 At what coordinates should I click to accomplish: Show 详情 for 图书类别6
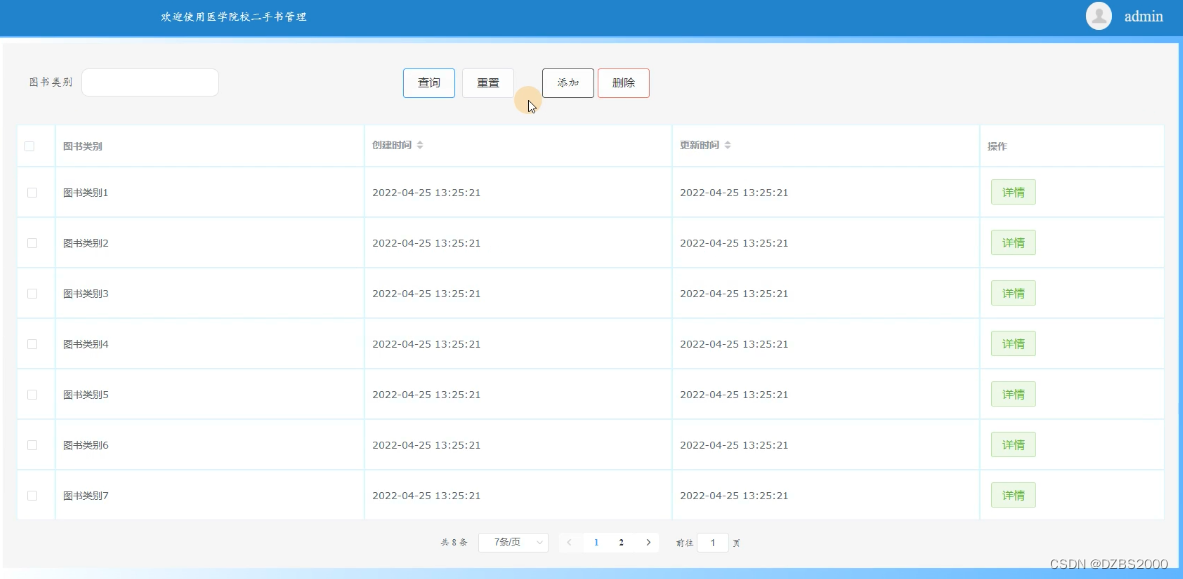tap(1012, 445)
